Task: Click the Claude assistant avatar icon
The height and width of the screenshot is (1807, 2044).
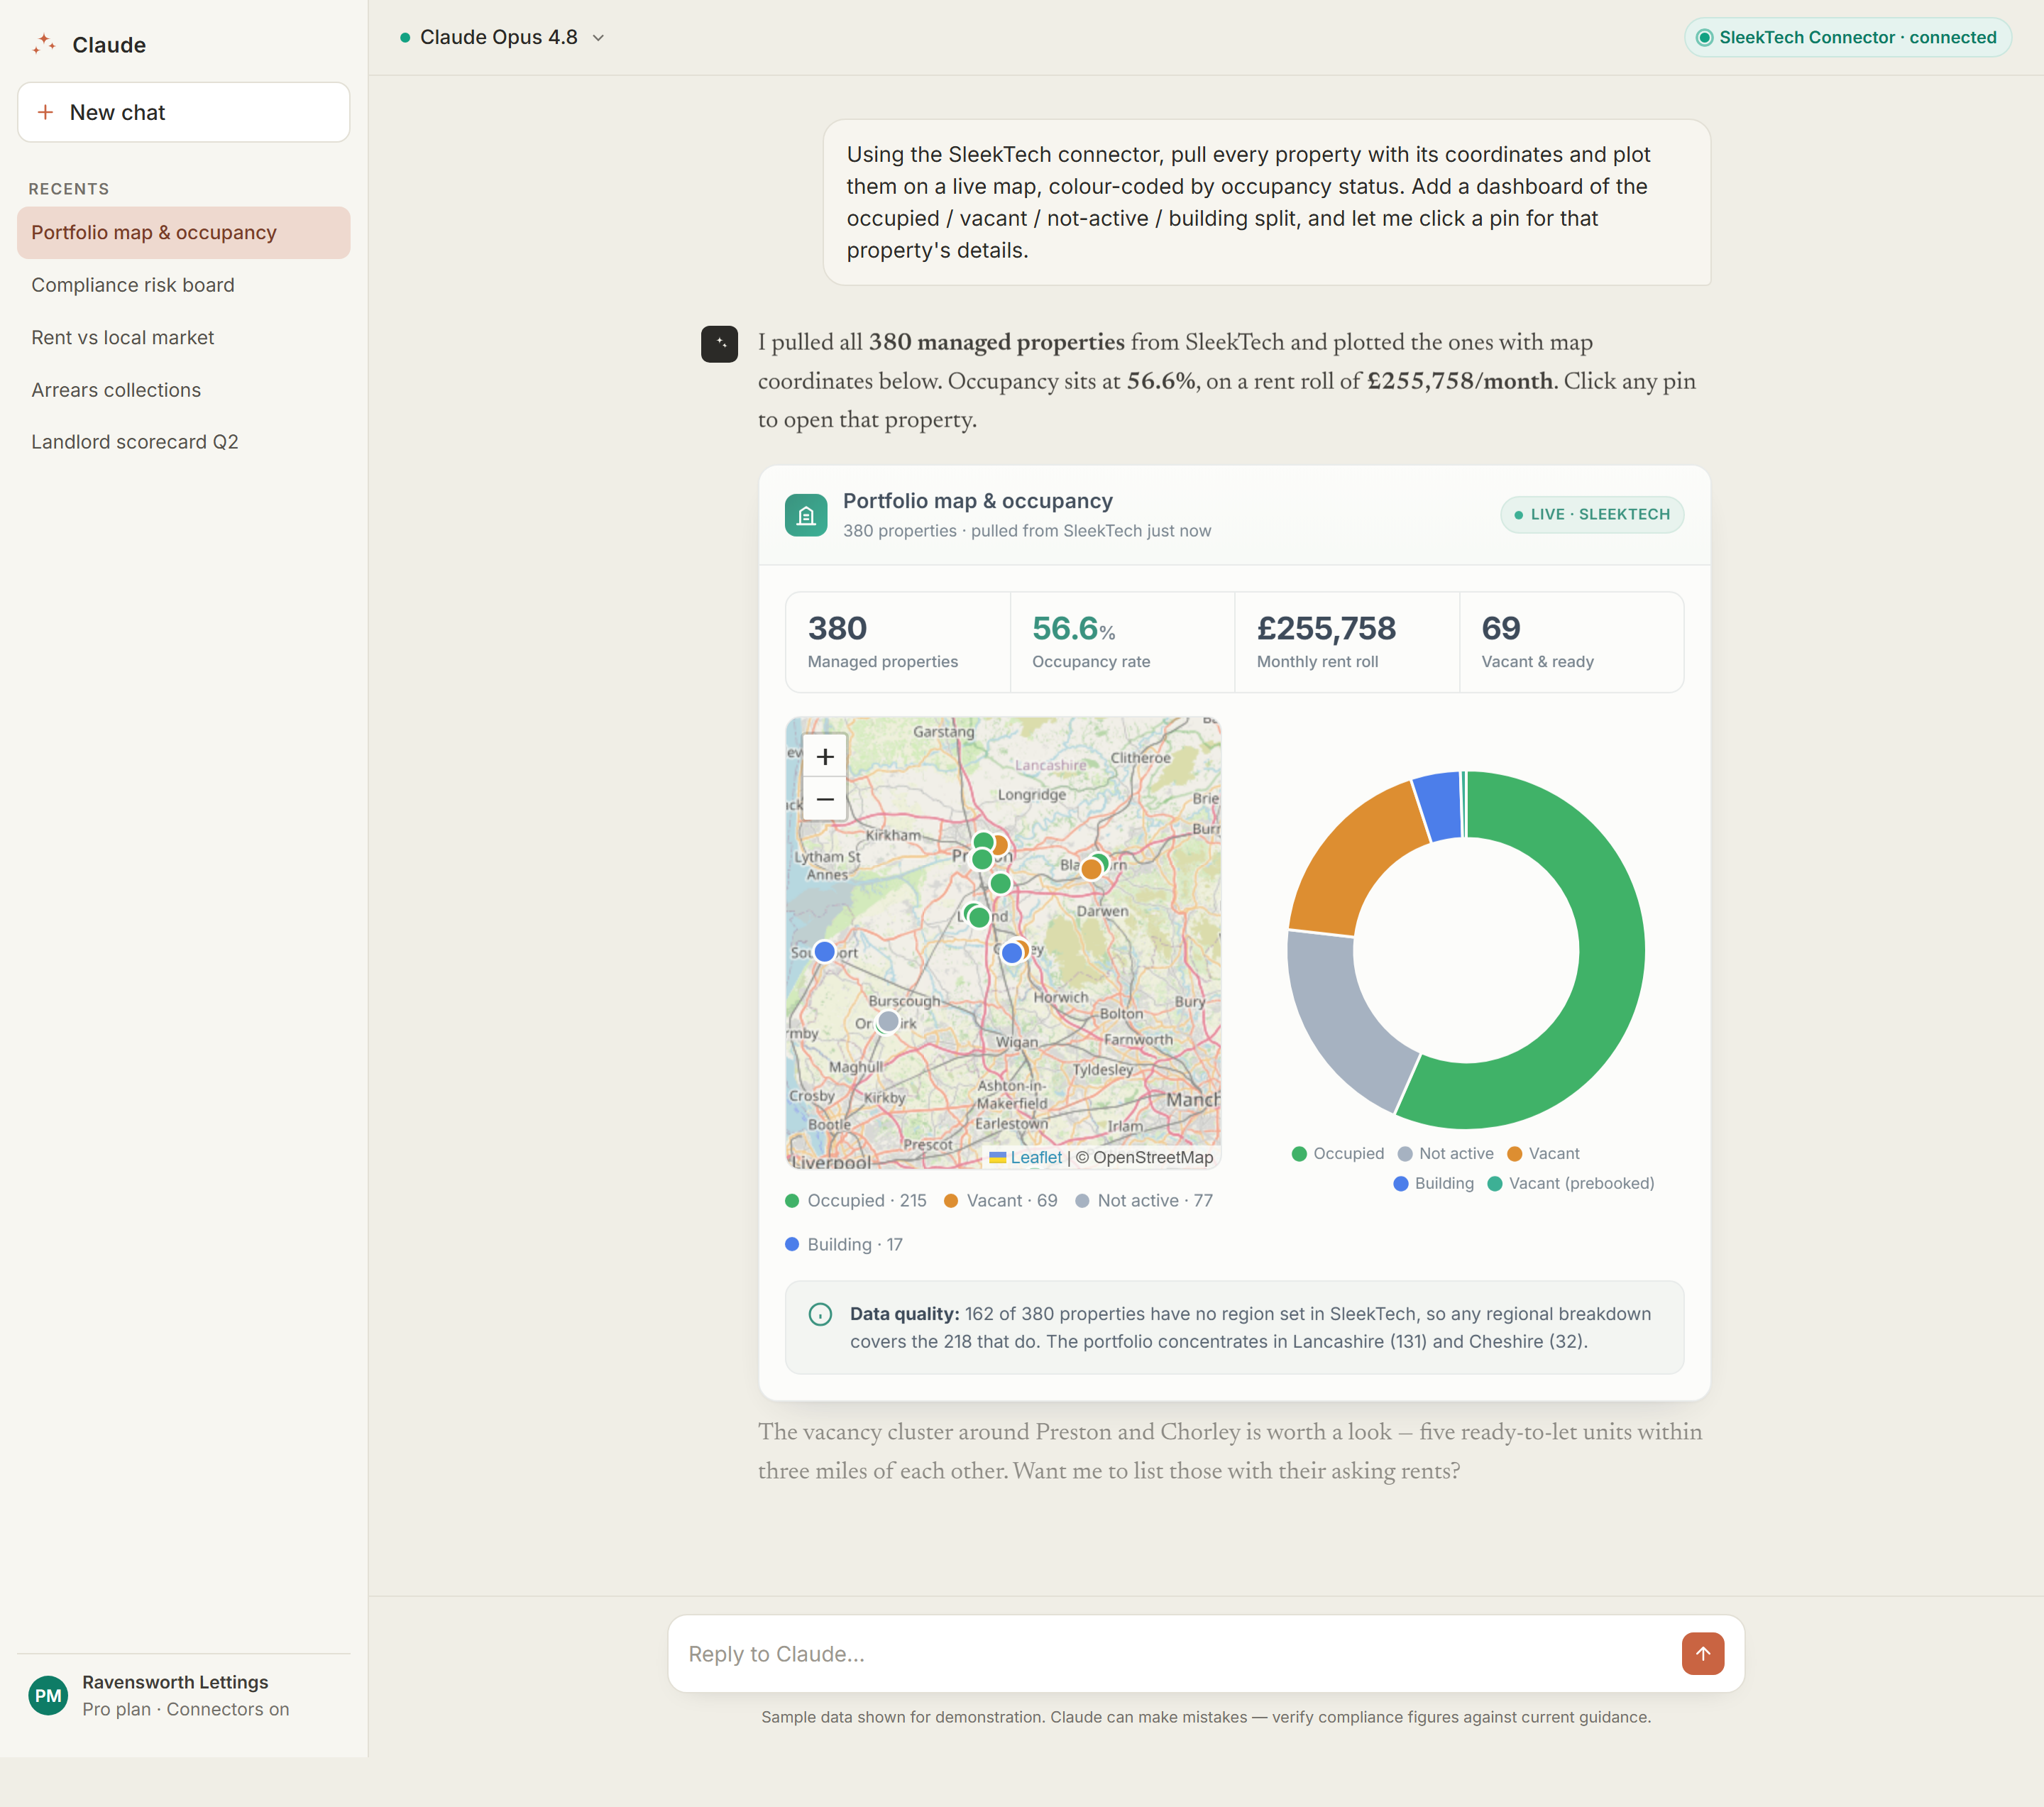Action: [x=719, y=343]
